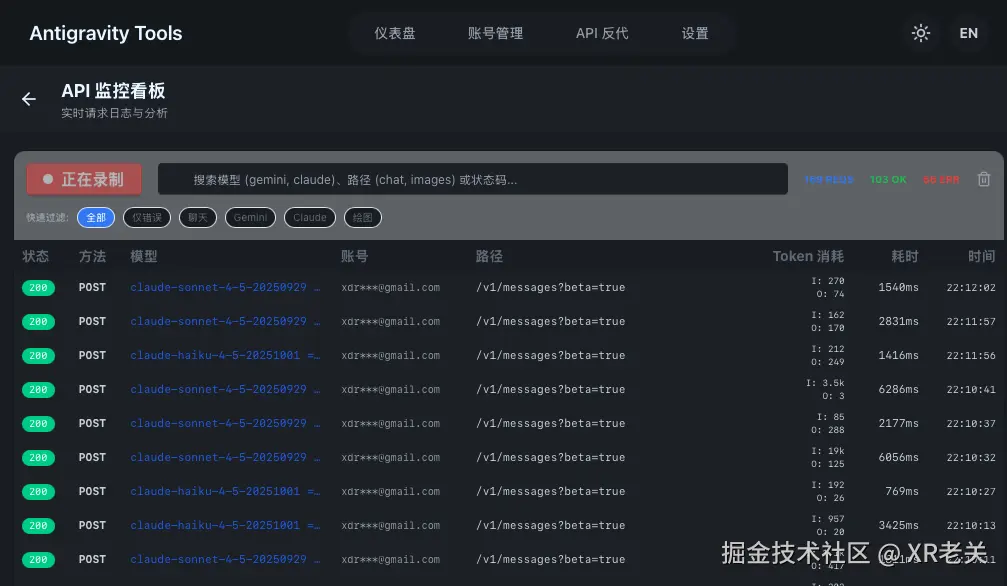Screen dimensions: 1007x586
Task: Click the 200 status badge at 22:12:02
Action: (39, 287)
